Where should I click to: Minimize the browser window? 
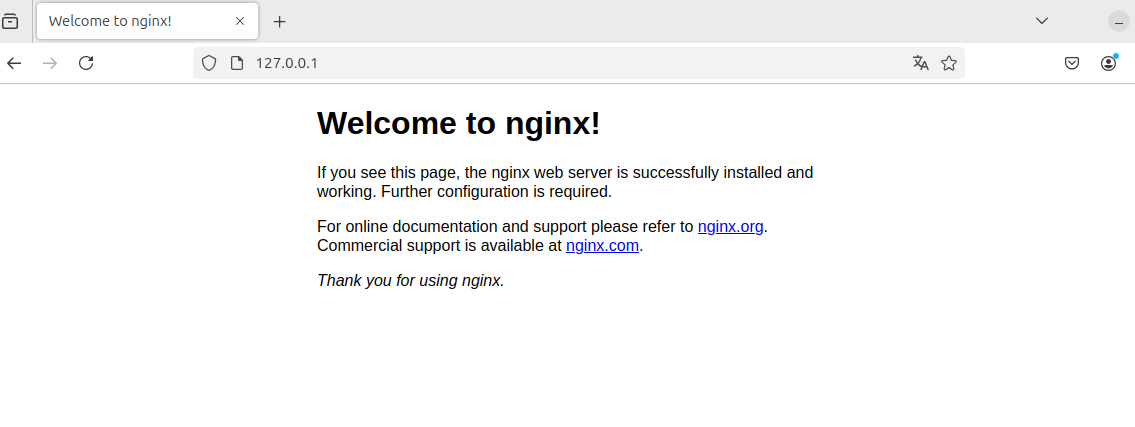tap(1118, 22)
